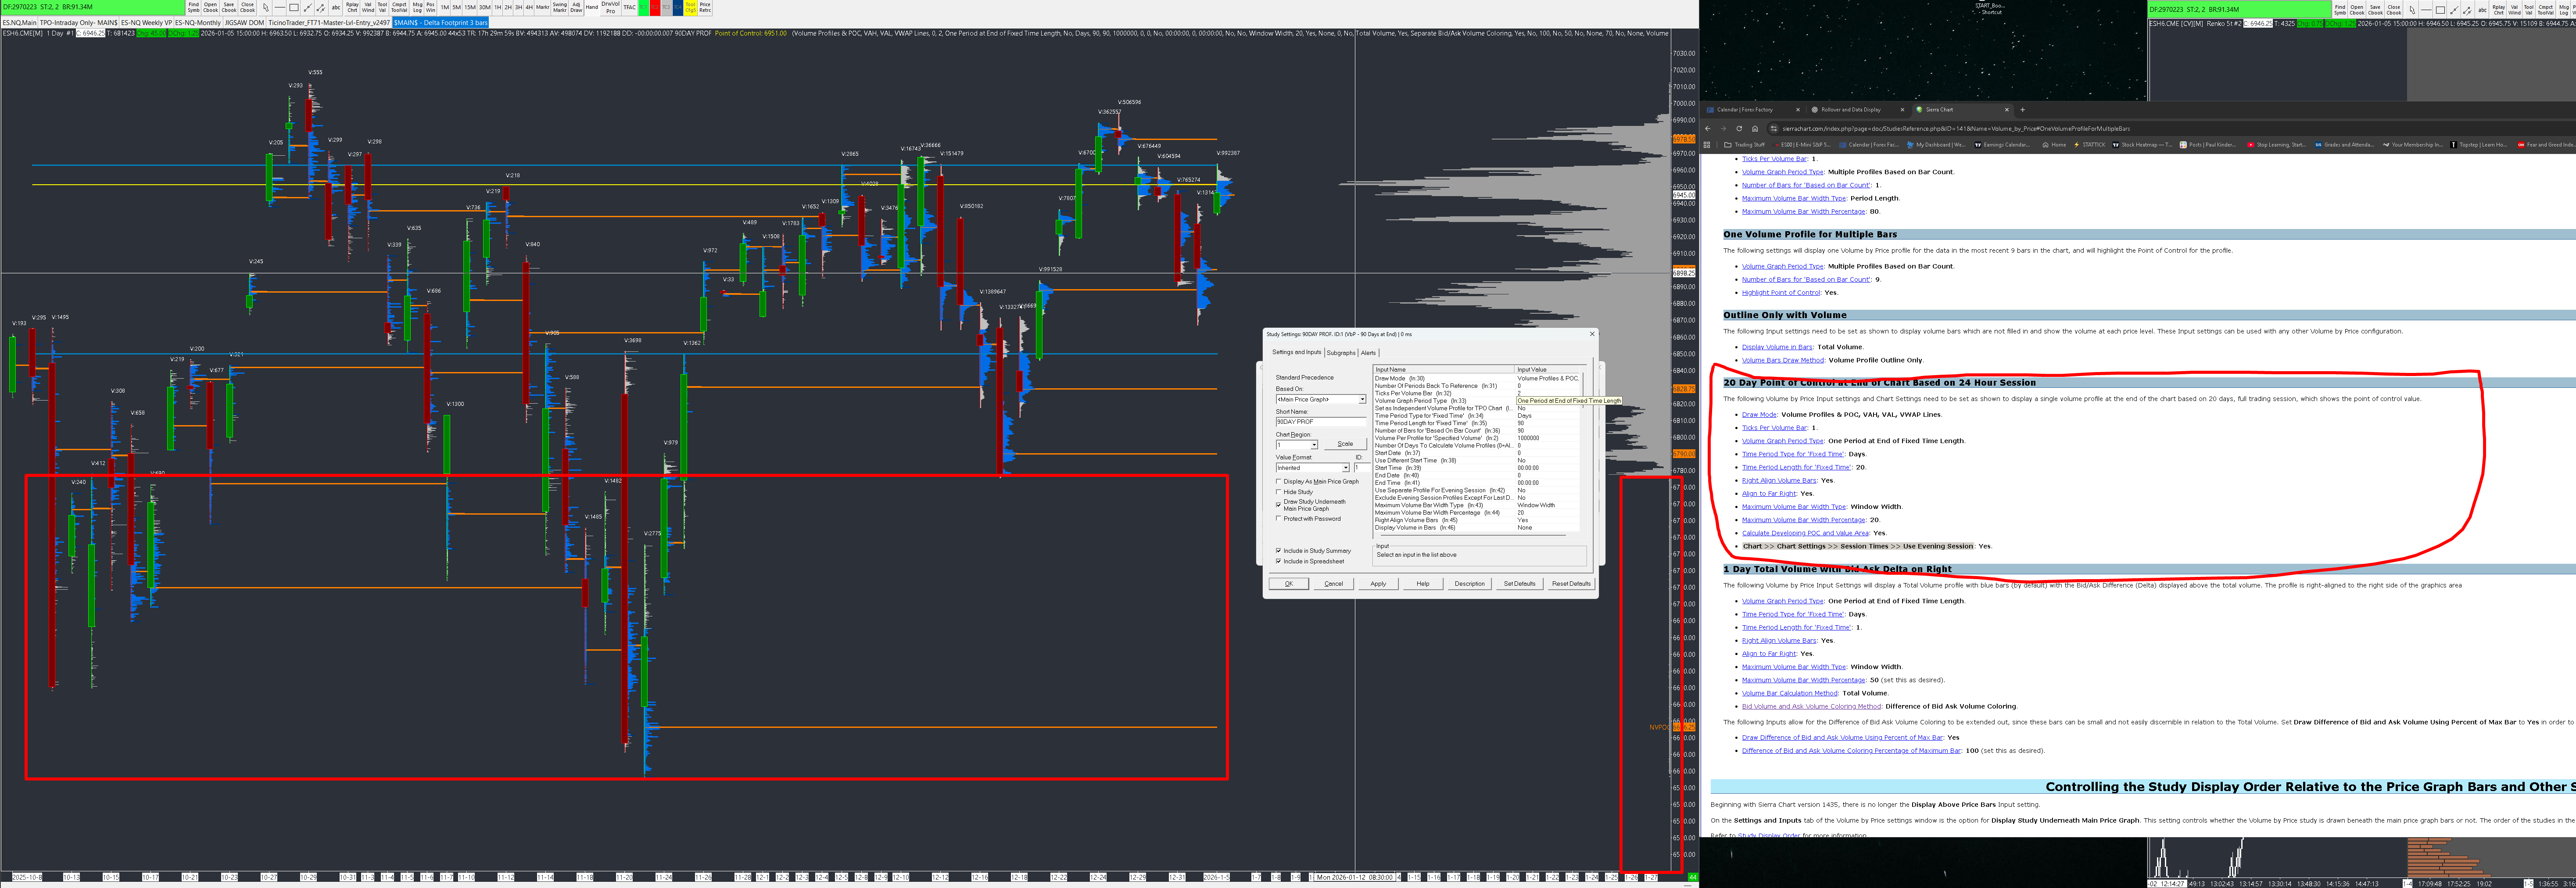Check the Hide Study checkbox
The image size is (2576, 888).
click(1278, 492)
